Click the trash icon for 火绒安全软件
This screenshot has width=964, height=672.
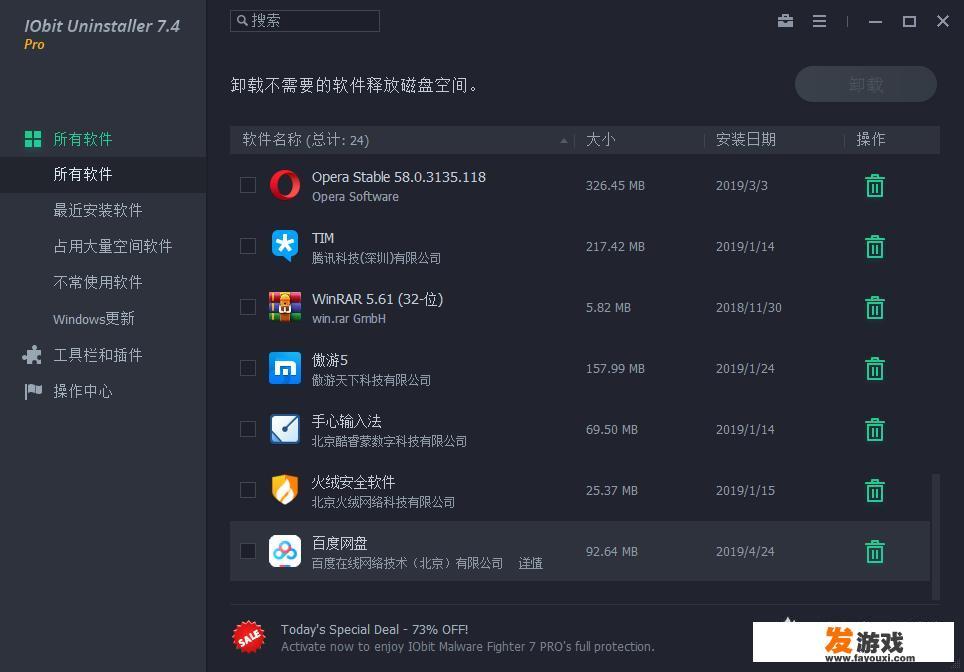[x=874, y=490]
